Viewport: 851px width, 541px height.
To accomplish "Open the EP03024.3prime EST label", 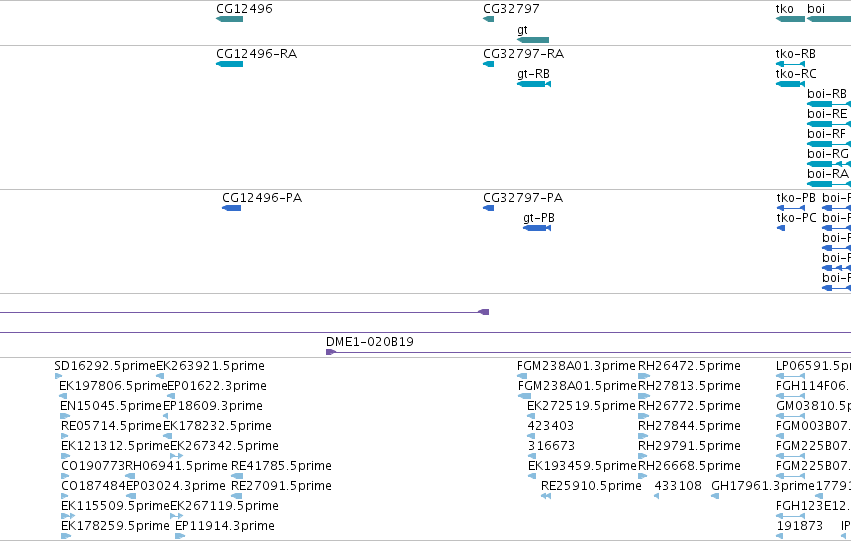I will click(x=175, y=486).
